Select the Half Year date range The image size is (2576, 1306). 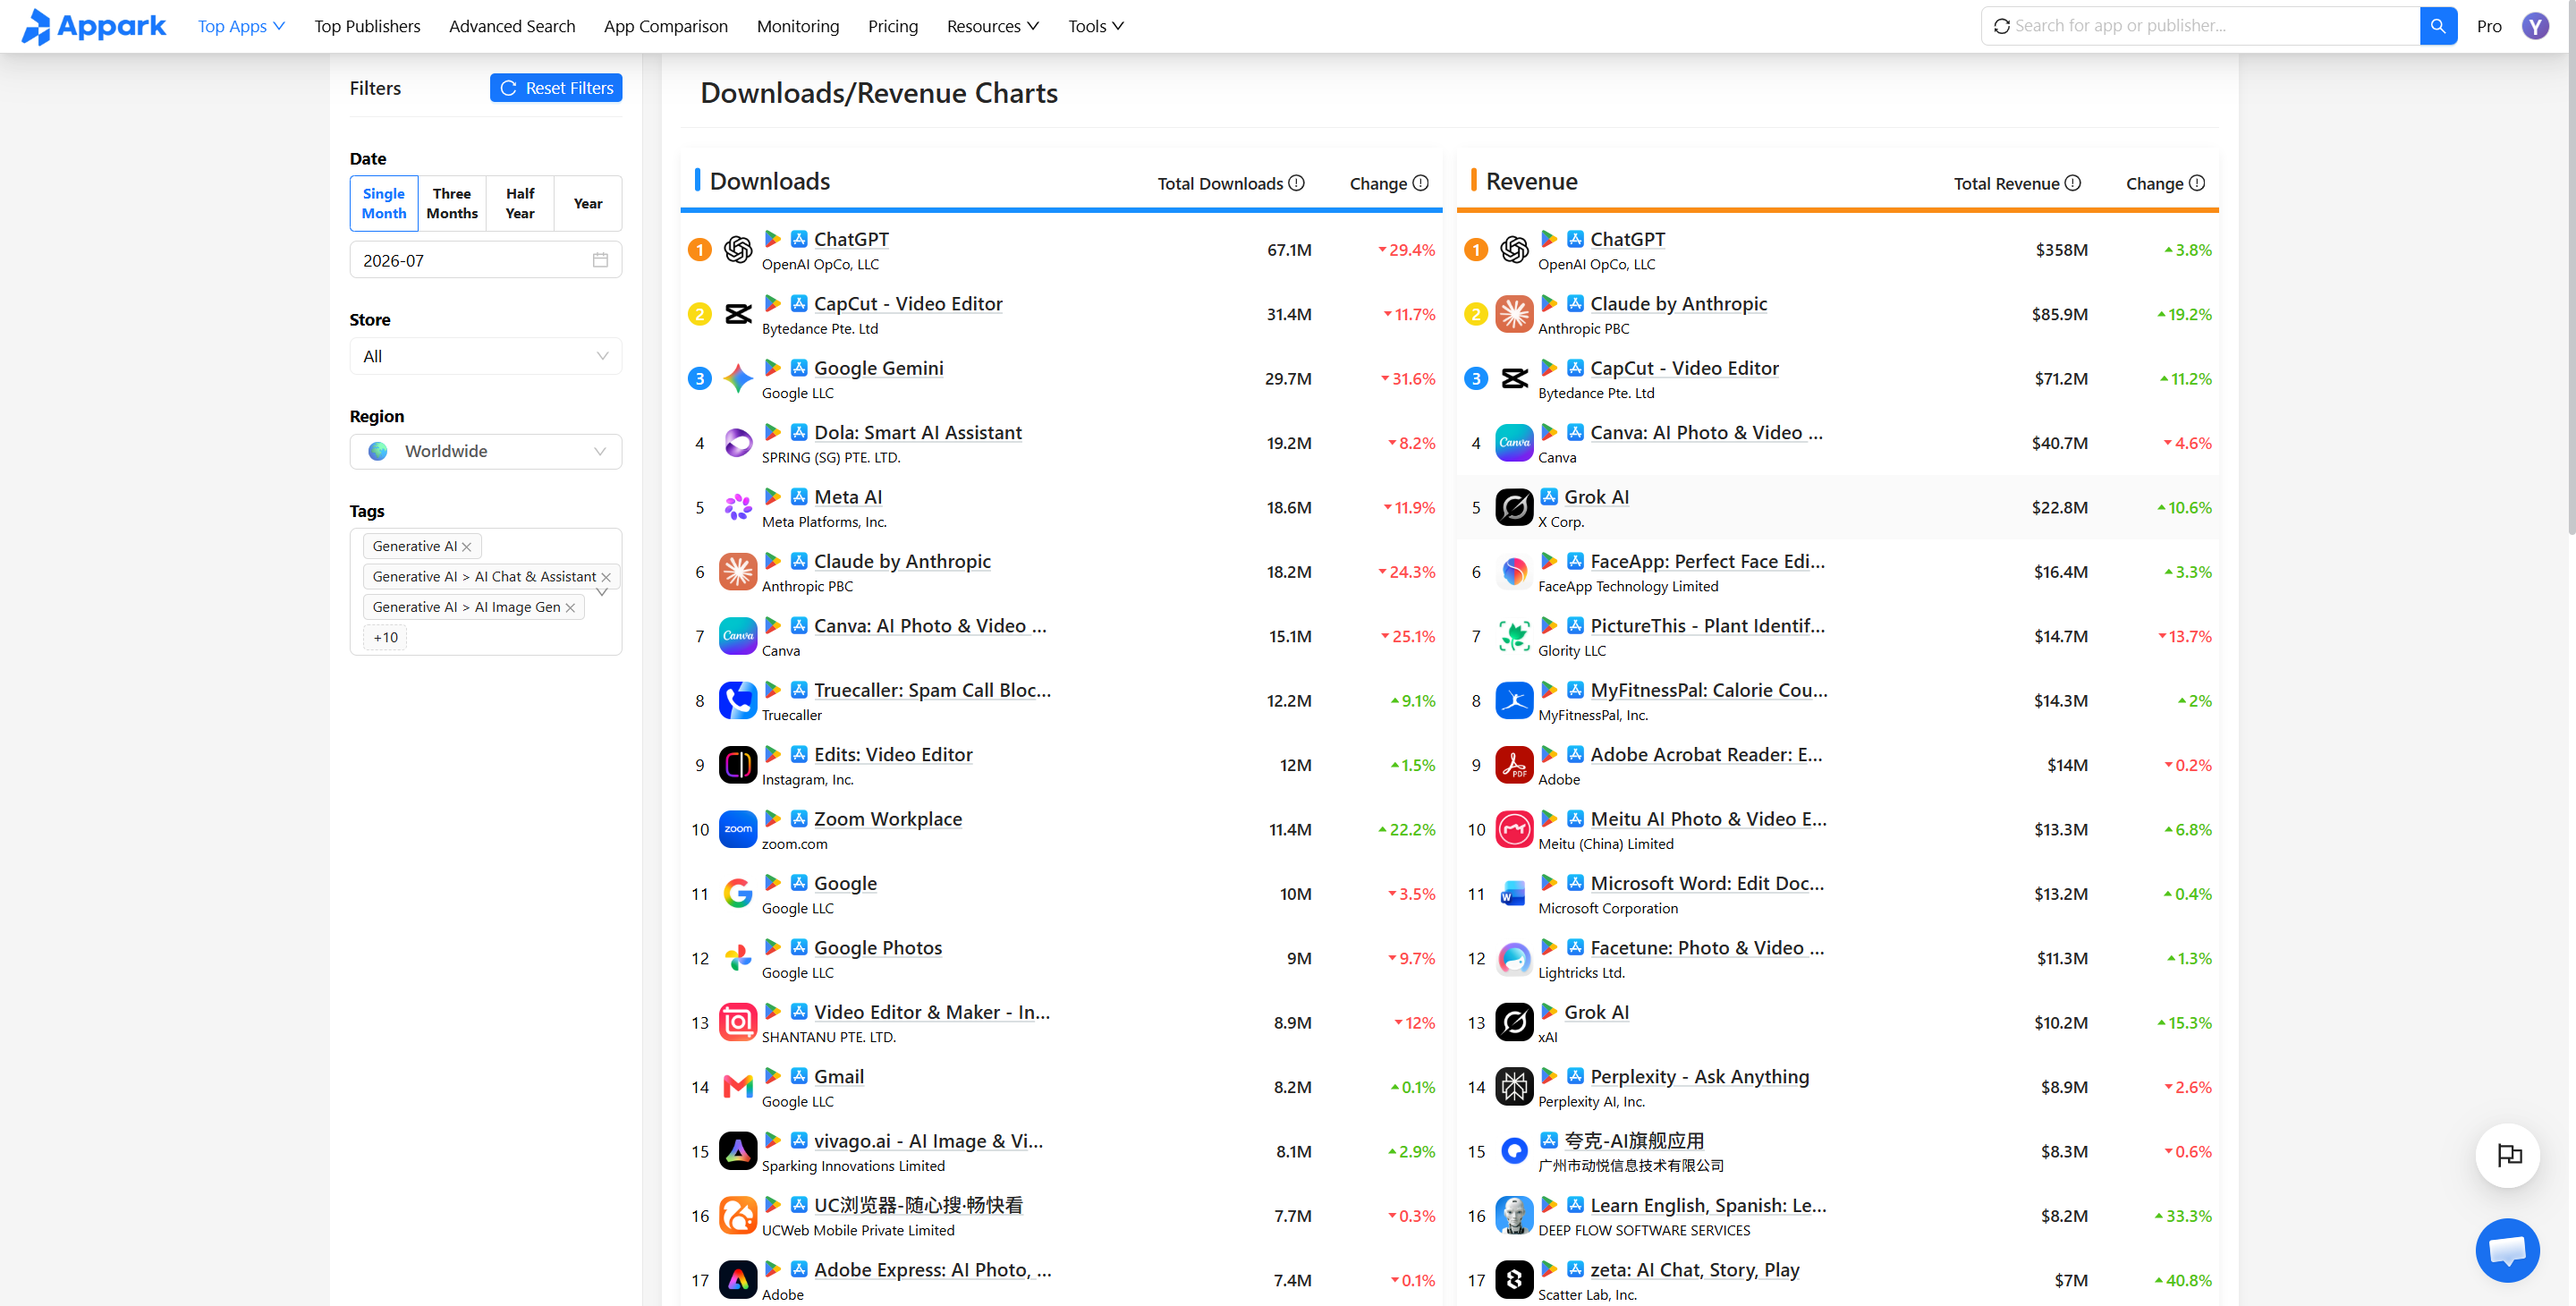520,203
